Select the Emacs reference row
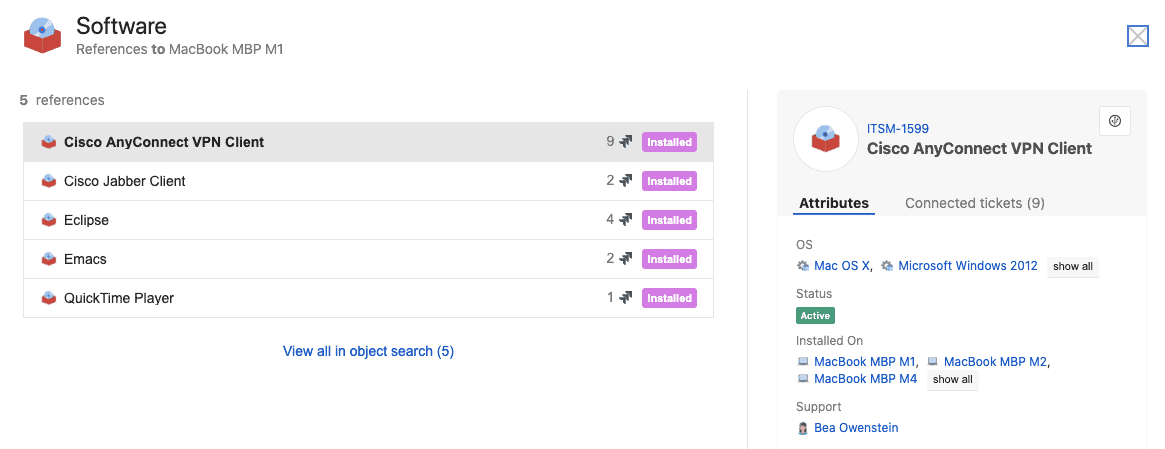1165x449 pixels. point(369,259)
